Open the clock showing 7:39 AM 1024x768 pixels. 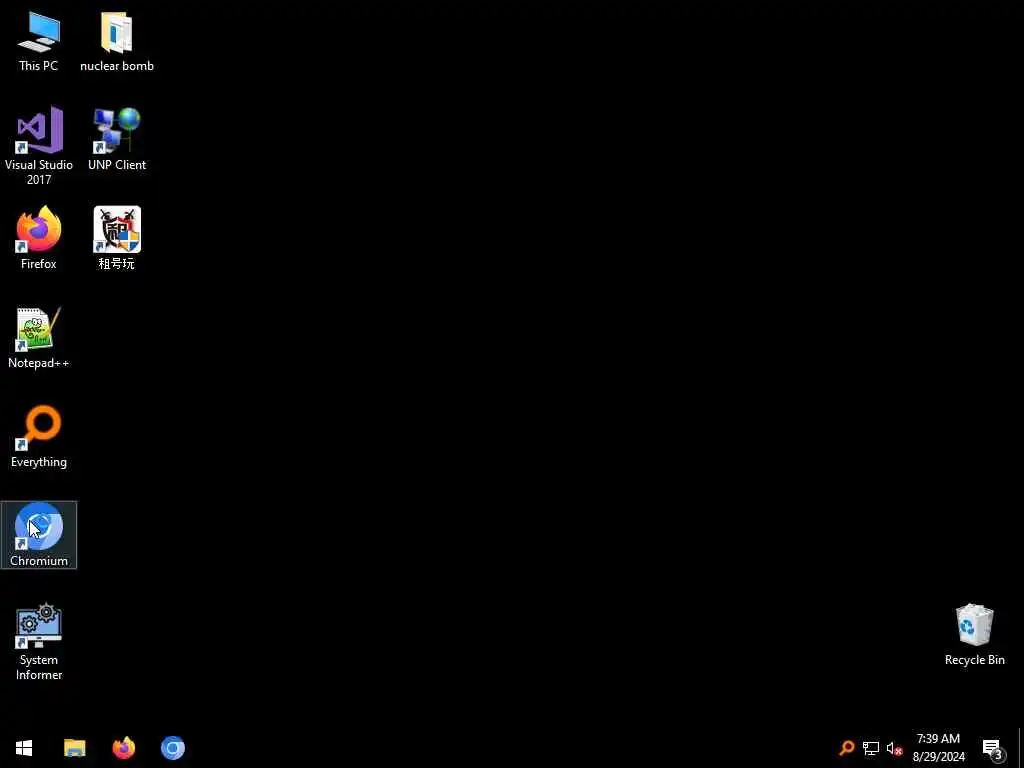[x=938, y=748]
